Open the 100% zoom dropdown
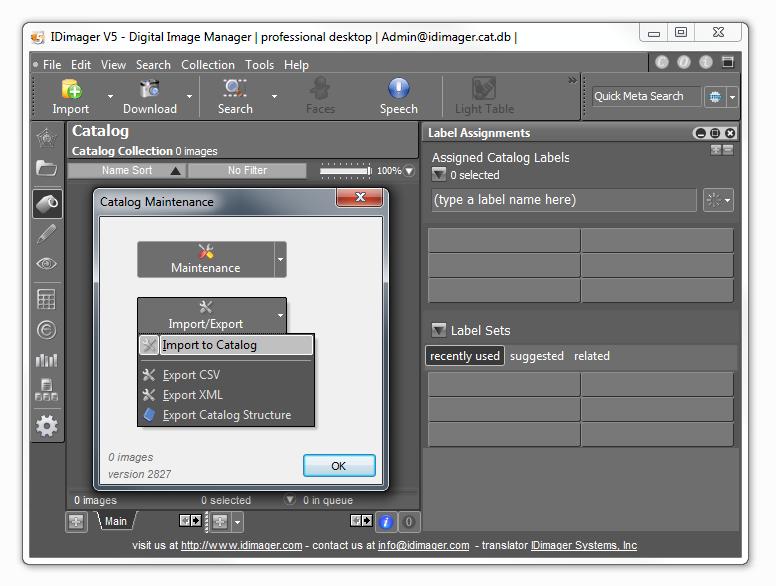Viewport: 776px width, 586px height. 408,171
